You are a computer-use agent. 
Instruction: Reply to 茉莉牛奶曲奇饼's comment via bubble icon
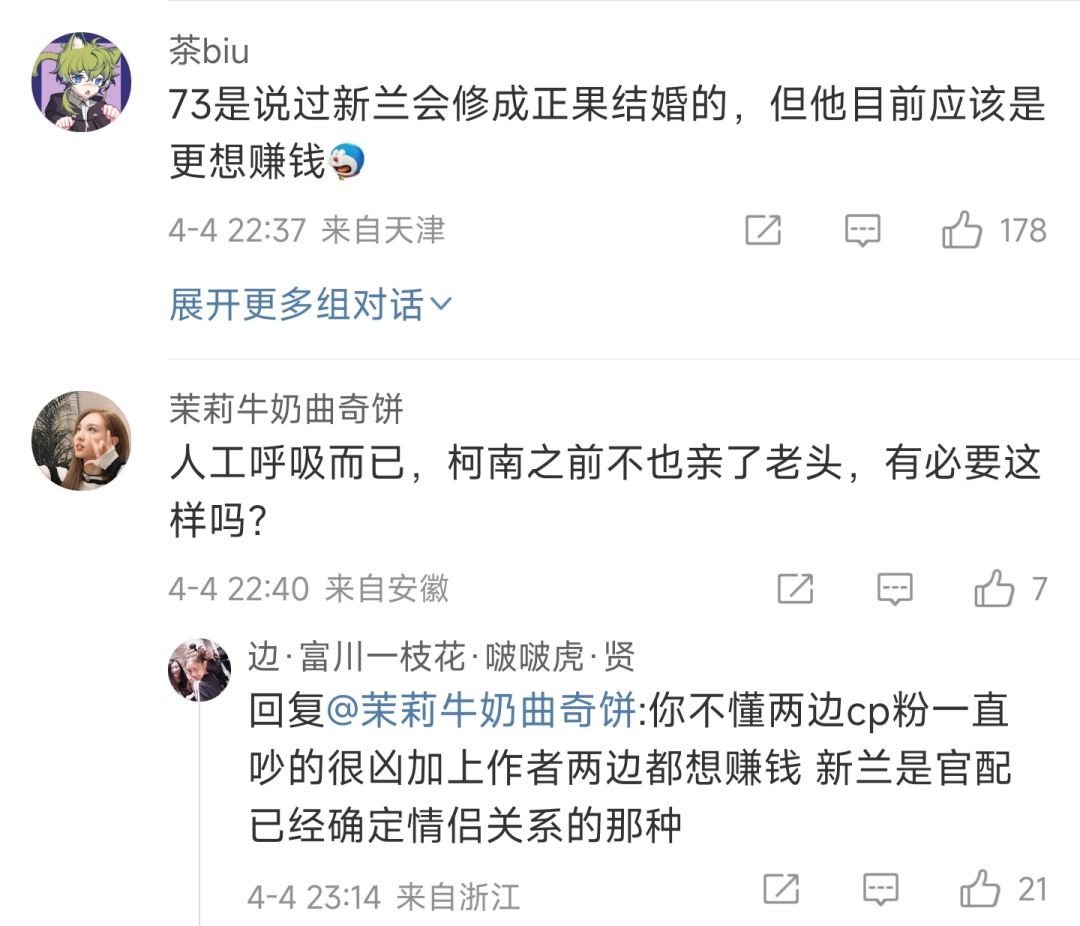coord(895,589)
